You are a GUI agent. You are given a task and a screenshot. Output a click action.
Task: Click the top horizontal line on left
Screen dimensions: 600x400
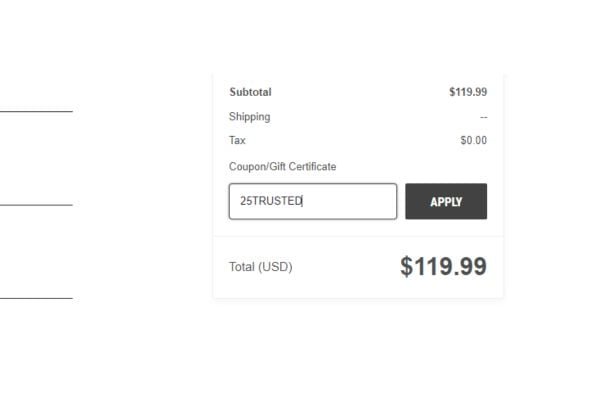[36, 111]
